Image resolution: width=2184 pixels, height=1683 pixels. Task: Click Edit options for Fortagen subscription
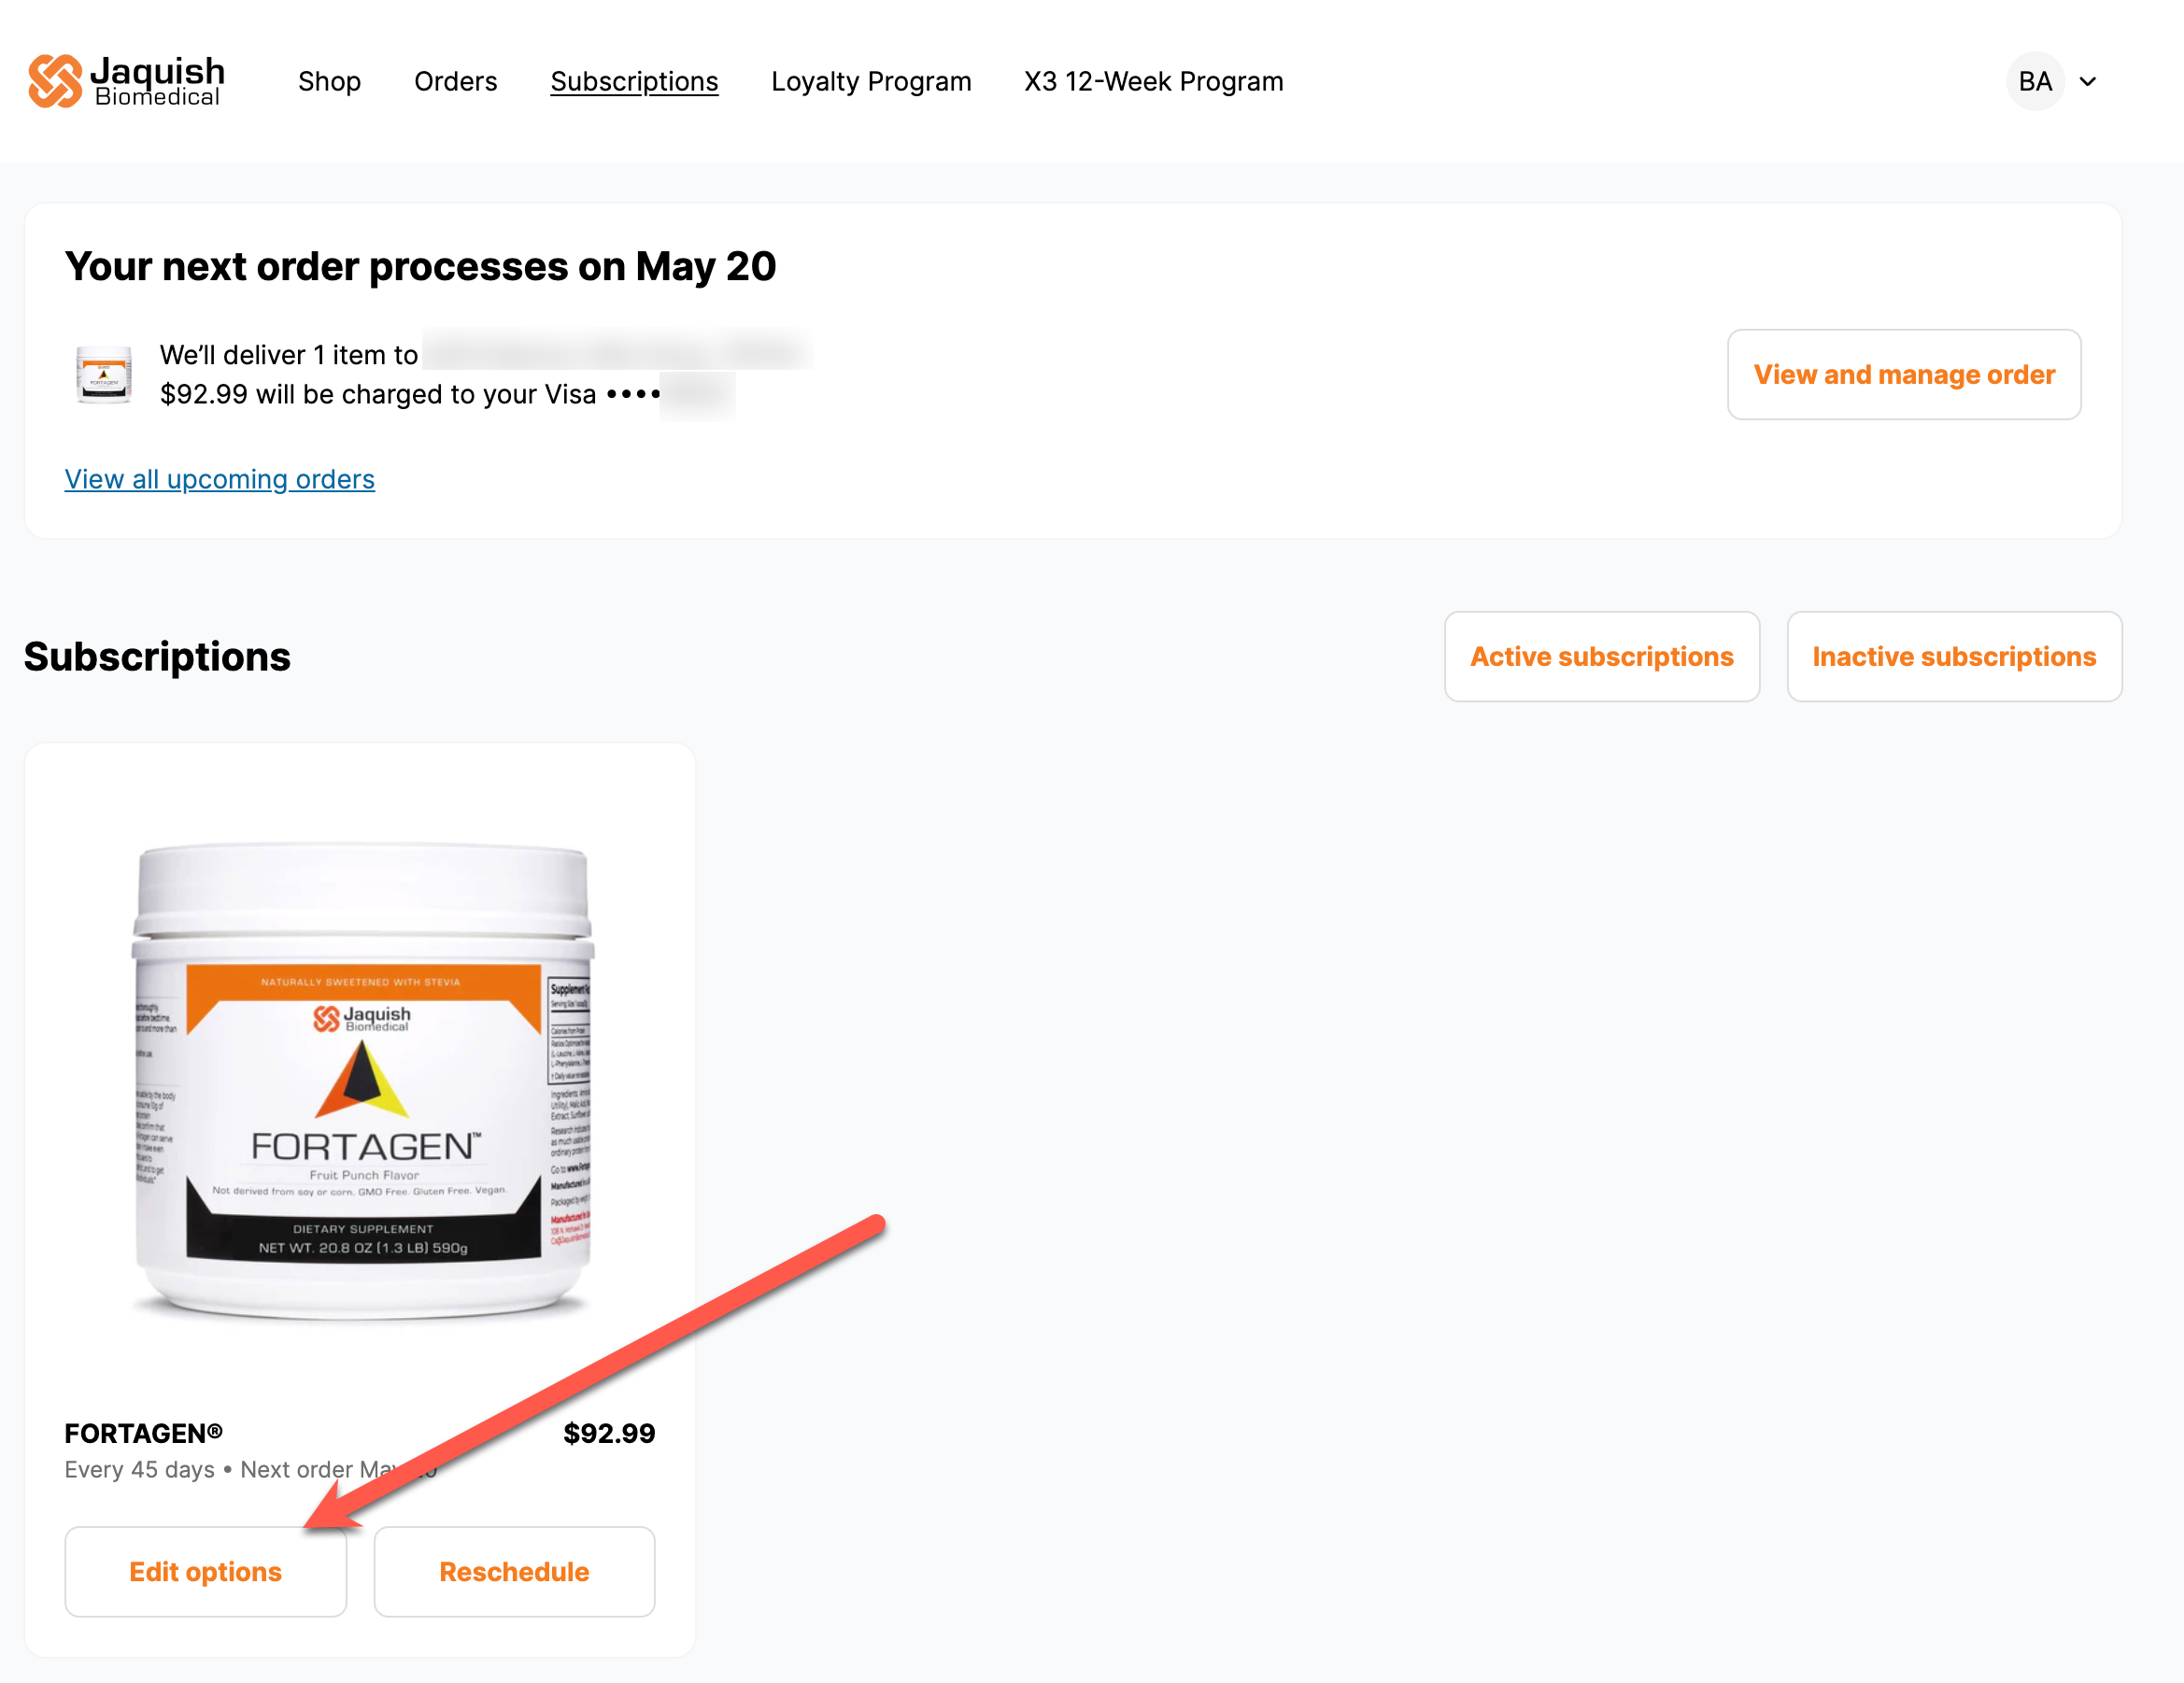coord(206,1570)
